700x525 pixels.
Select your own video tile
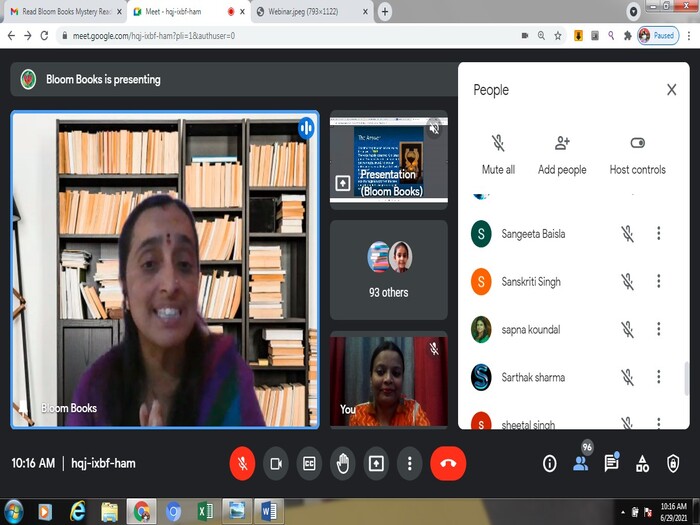(388, 379)
